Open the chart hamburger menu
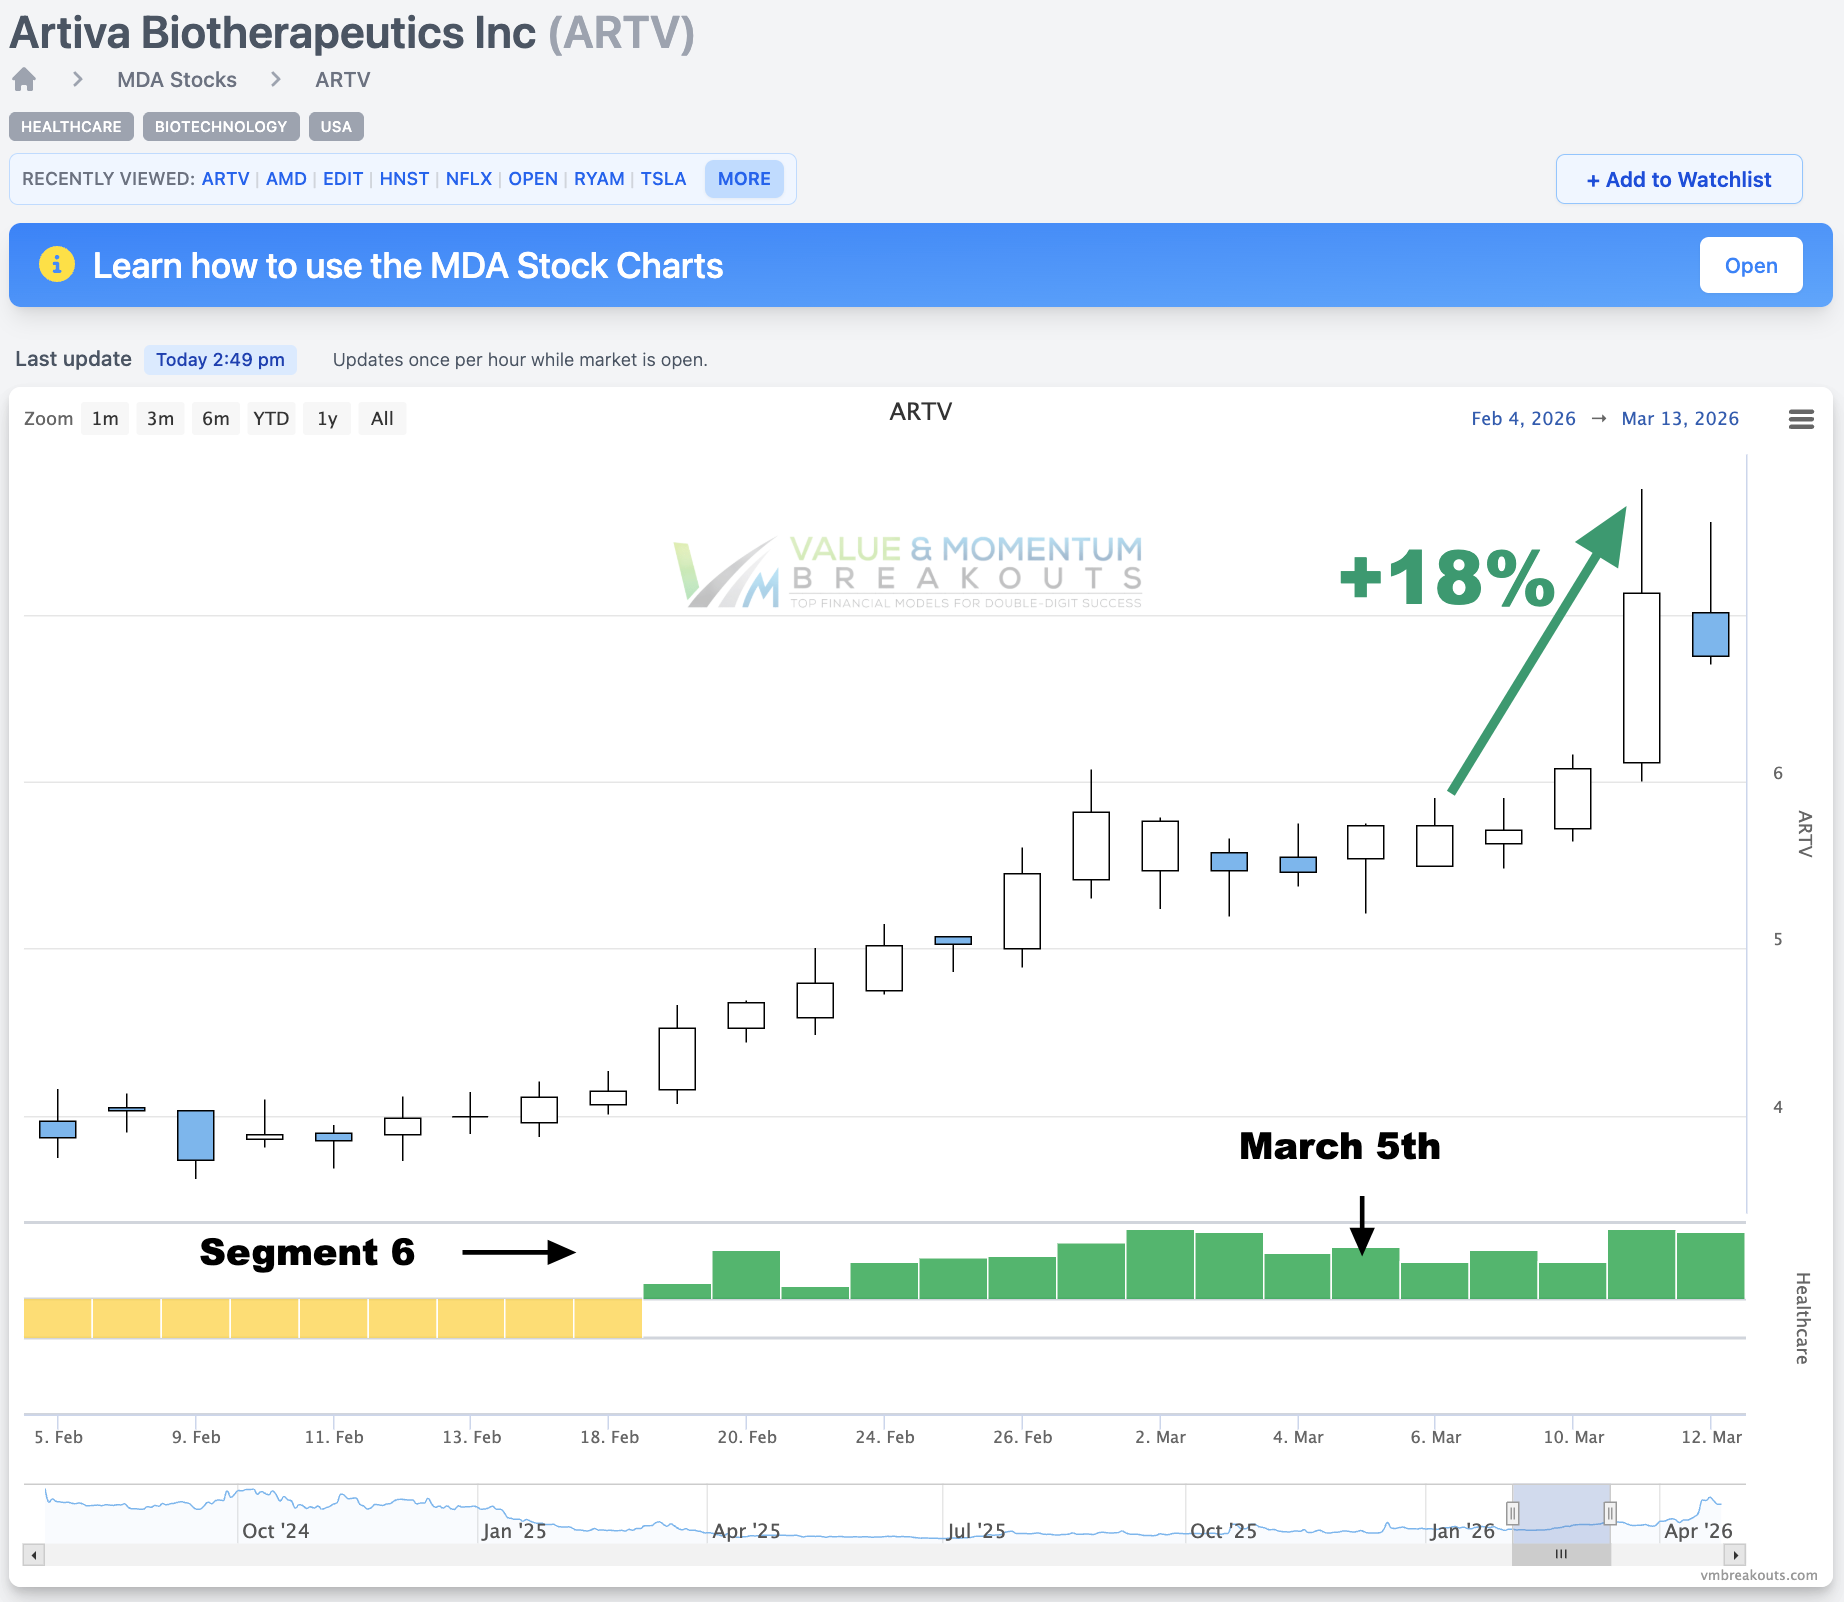Image resolution: width=1844 pixels, height=1602 pixels. point(1801,419)
